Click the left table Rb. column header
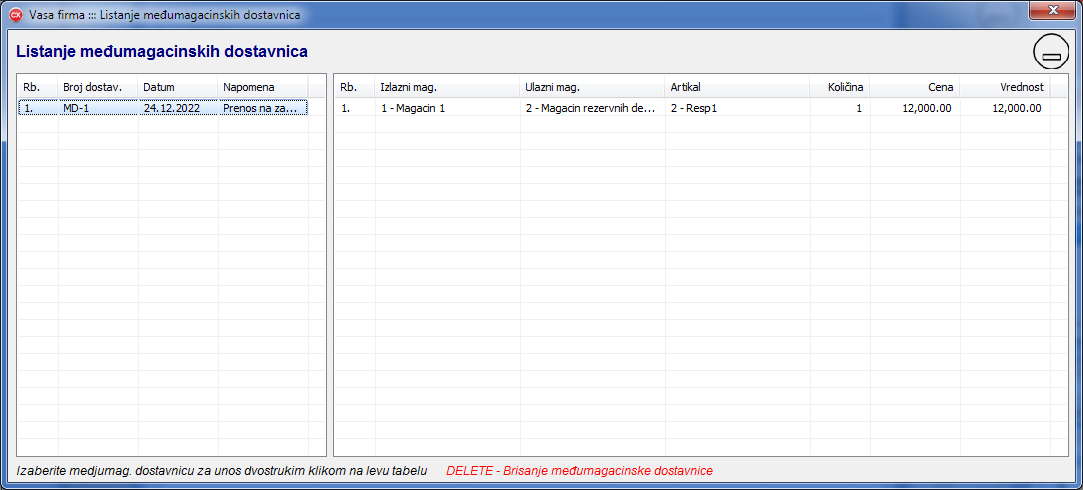Viewport: 1083px width, 490px height. click(x=37, y=87)
